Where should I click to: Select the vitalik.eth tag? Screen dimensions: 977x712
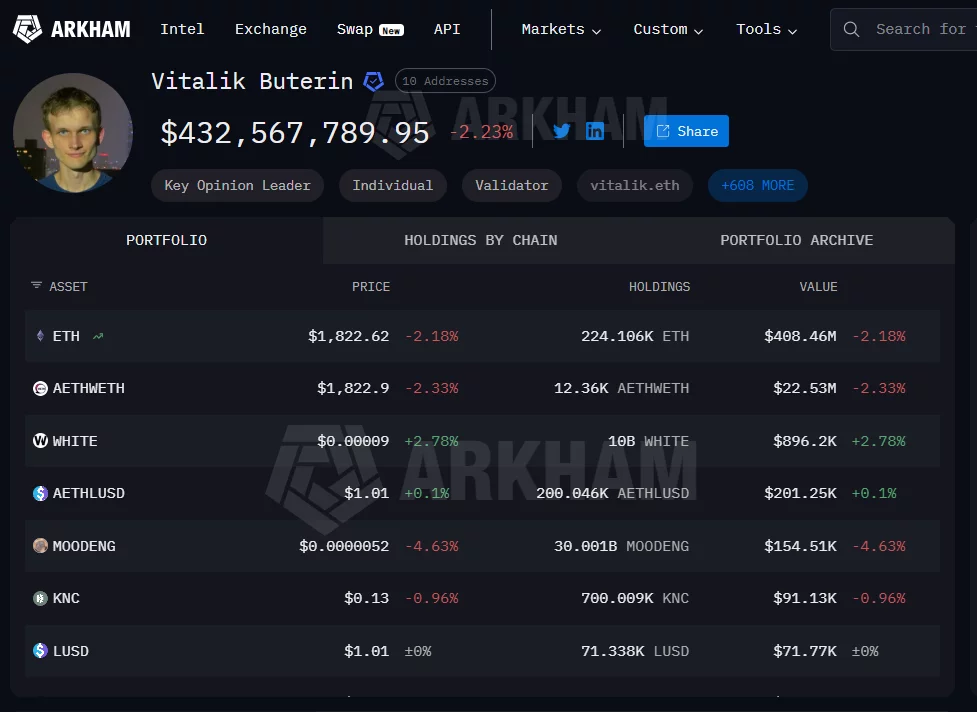tap(634, 185)
